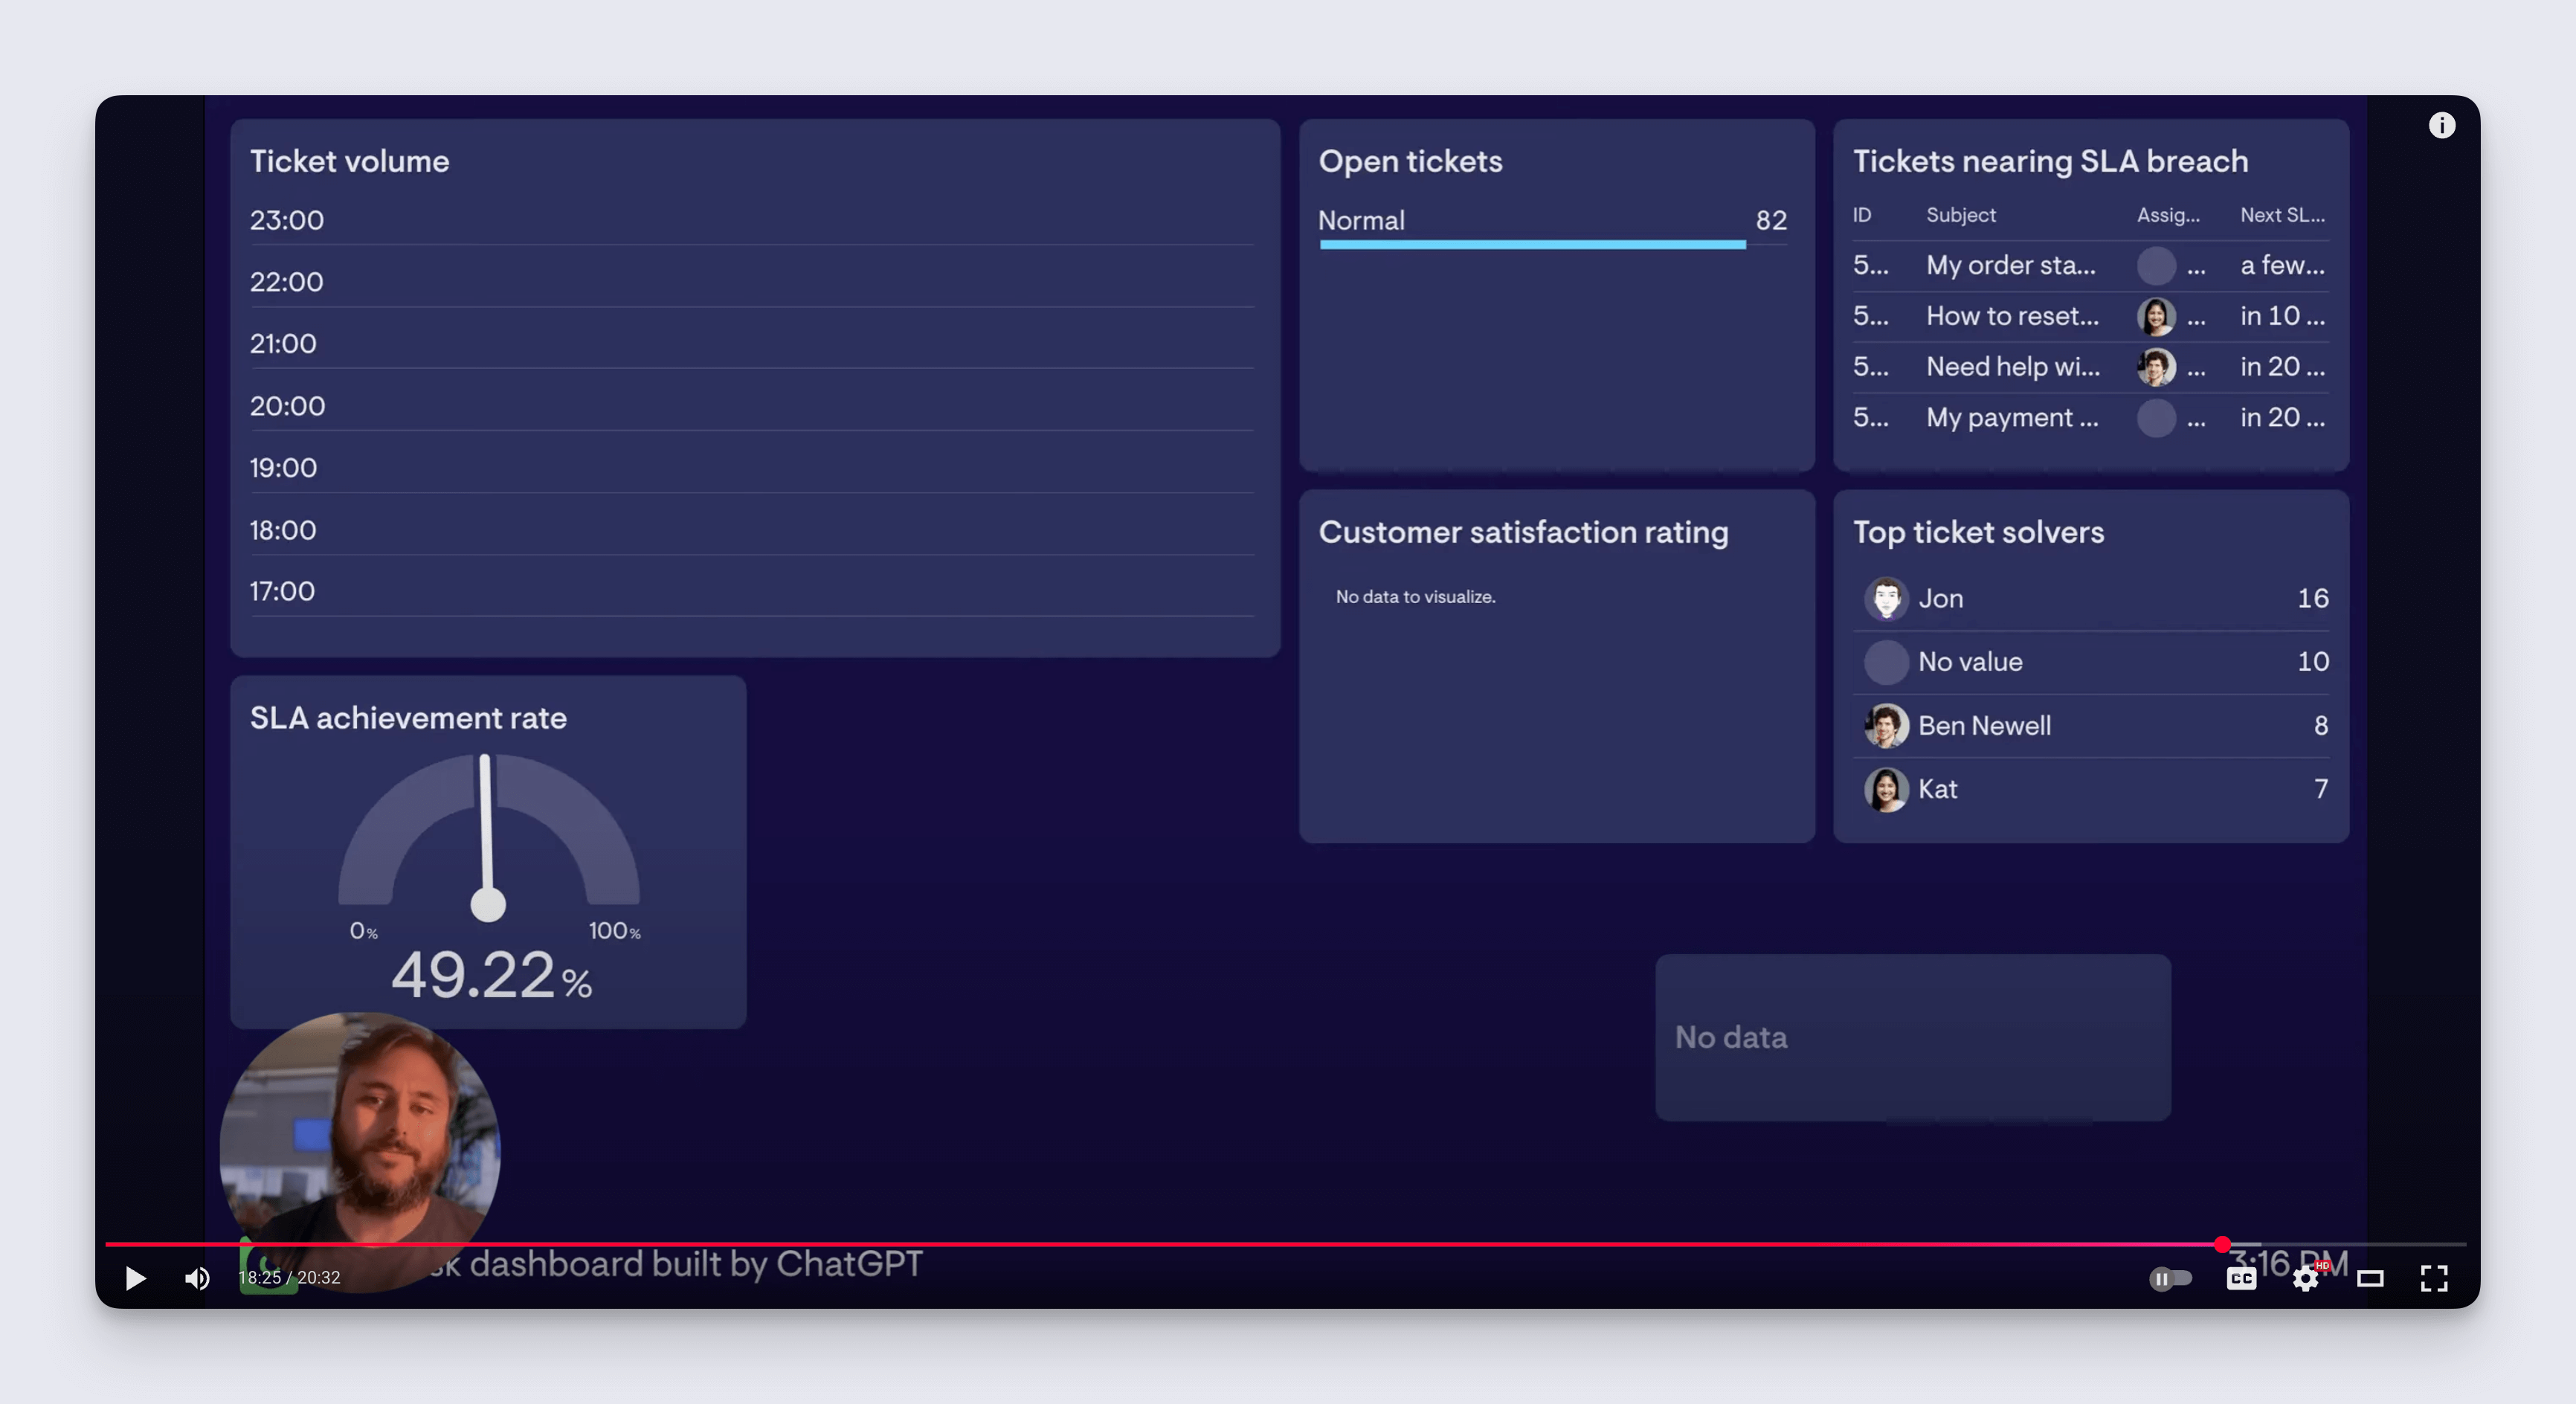This screenshot has height=1404, width=2576.
Task: Click the red progress bar scrubber
Action: [x=2222, y=1244]
